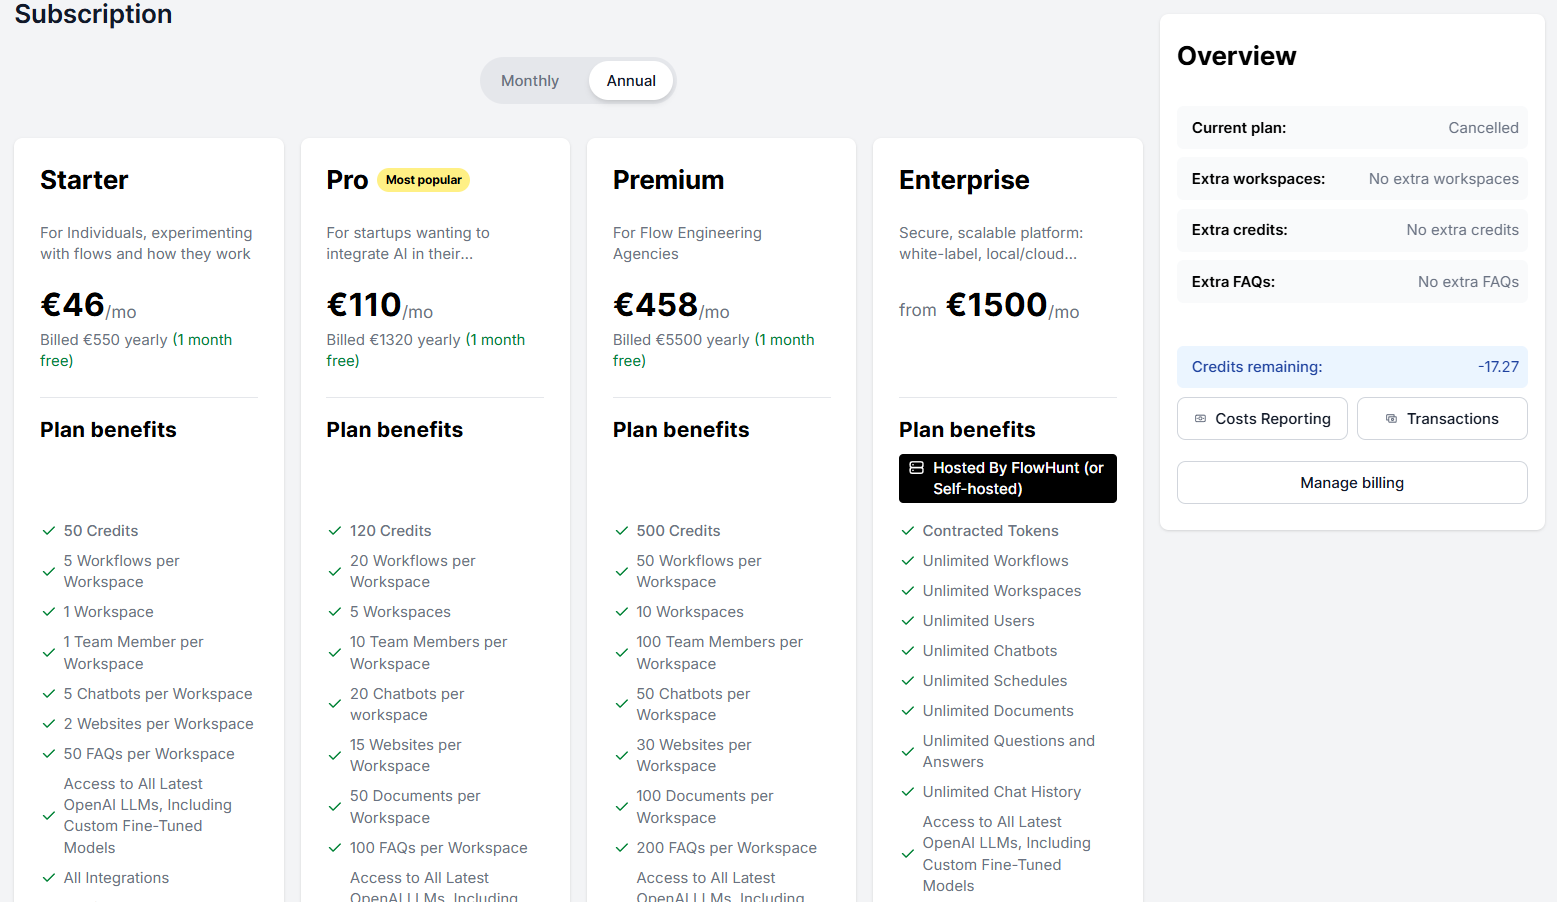This screenshot has height=902, width=1557.
Task: Click the checkmark beside 2 Websites per Workspace
Action: 48,724
